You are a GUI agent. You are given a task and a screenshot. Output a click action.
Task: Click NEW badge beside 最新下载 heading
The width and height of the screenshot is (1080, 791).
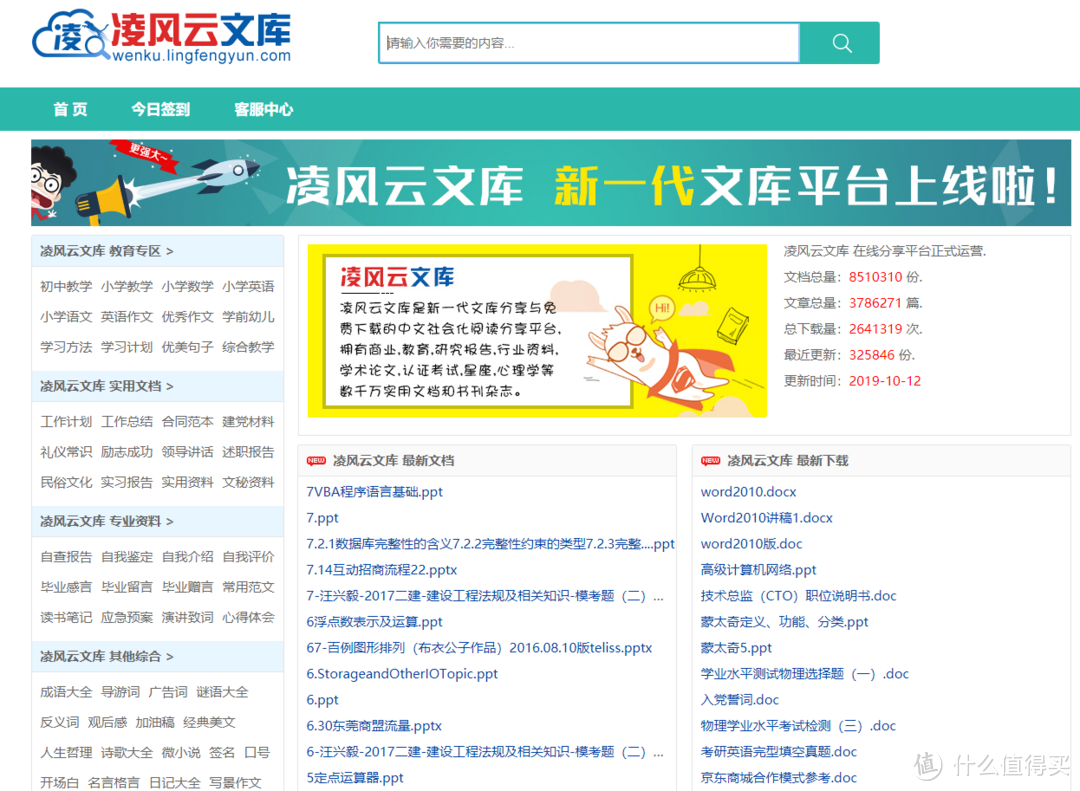(711, 461)
